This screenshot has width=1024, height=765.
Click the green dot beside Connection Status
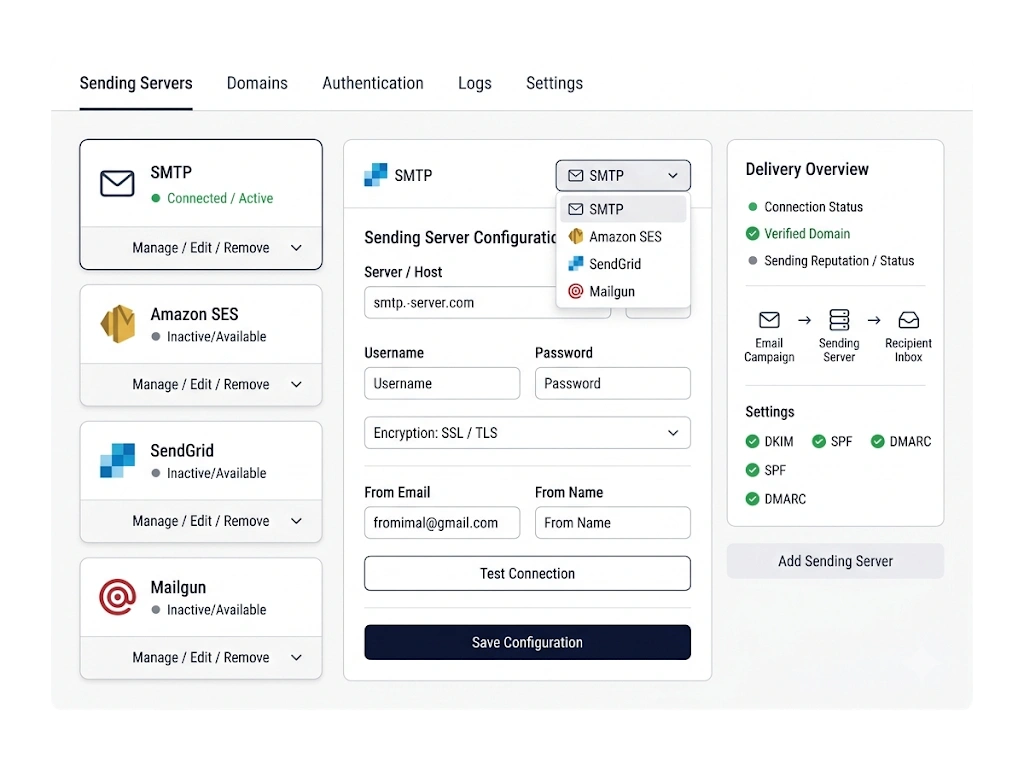click(x=752, y=206)
